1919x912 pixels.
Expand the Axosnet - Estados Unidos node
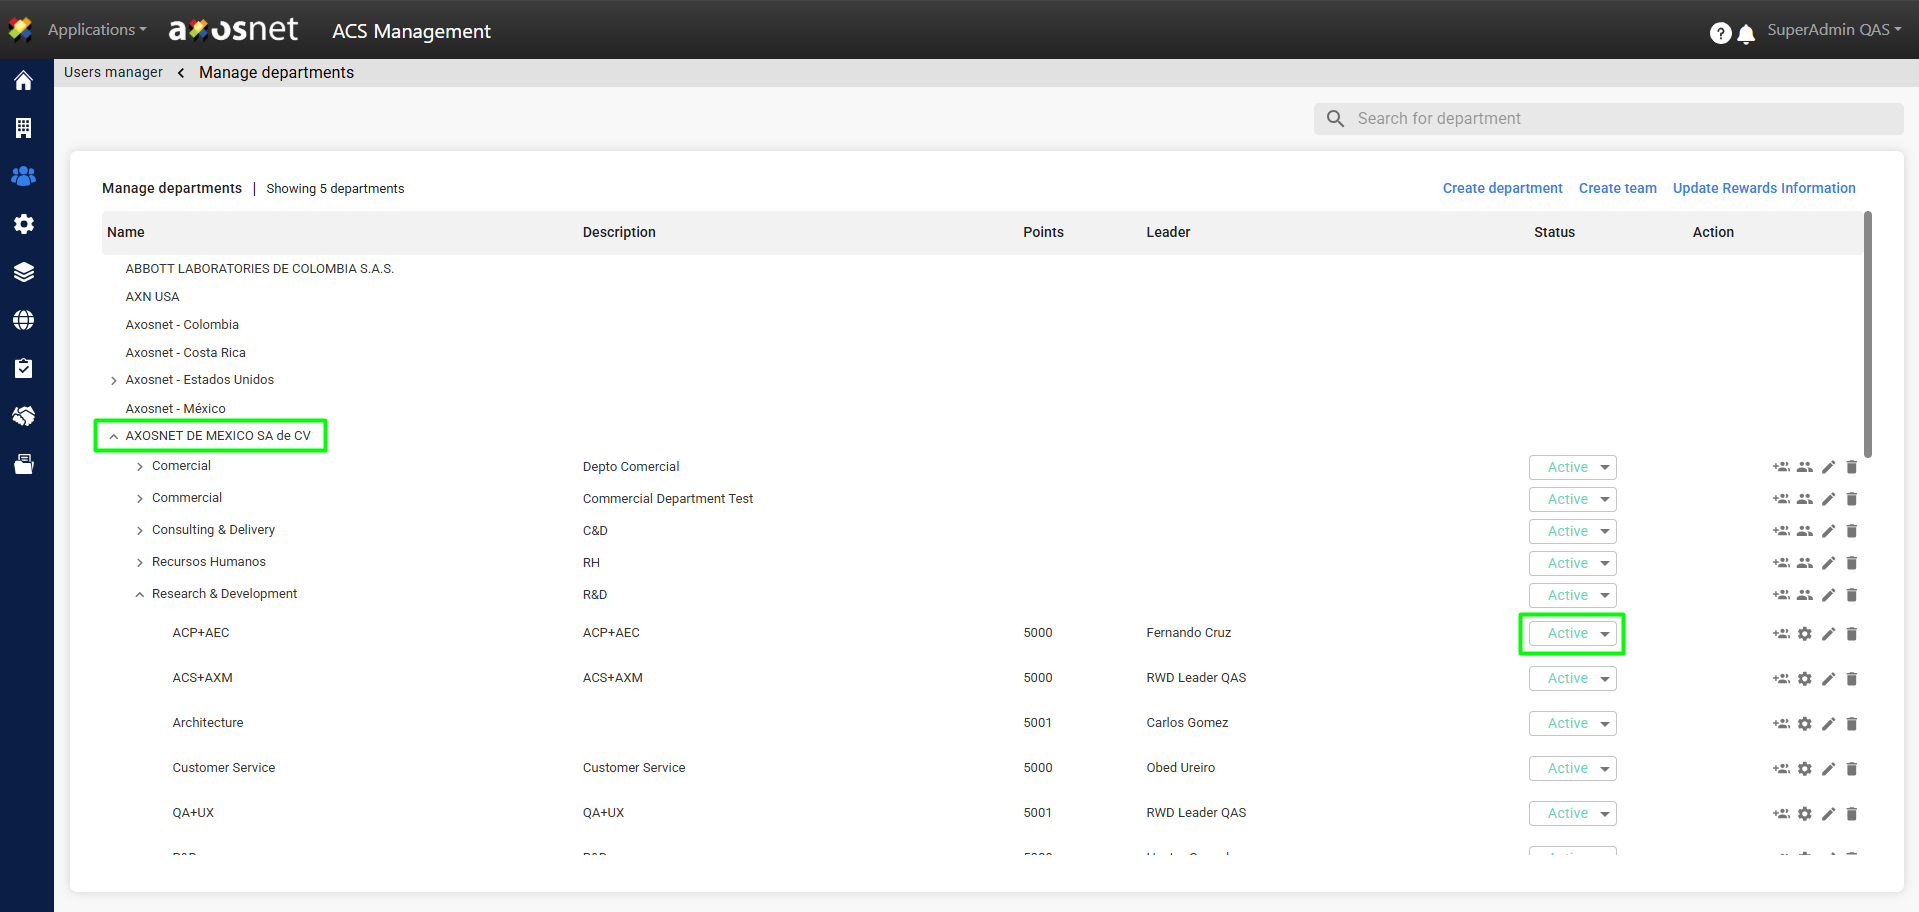[113, 381]
